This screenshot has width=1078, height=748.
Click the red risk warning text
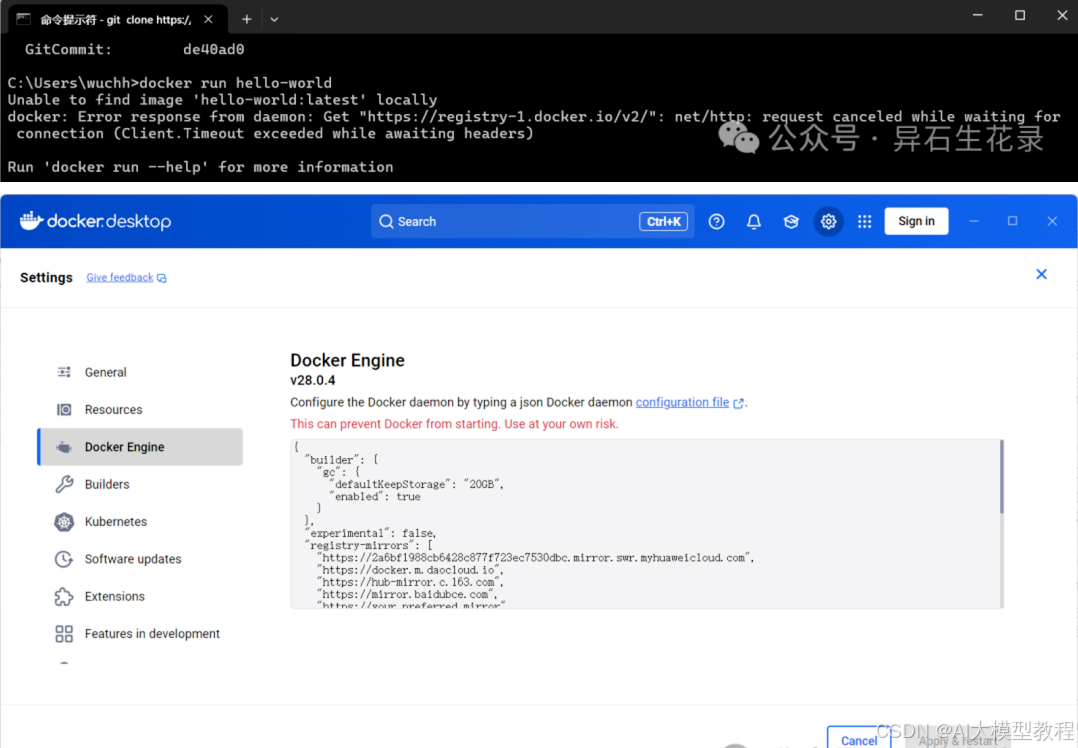tap(454, 424)
